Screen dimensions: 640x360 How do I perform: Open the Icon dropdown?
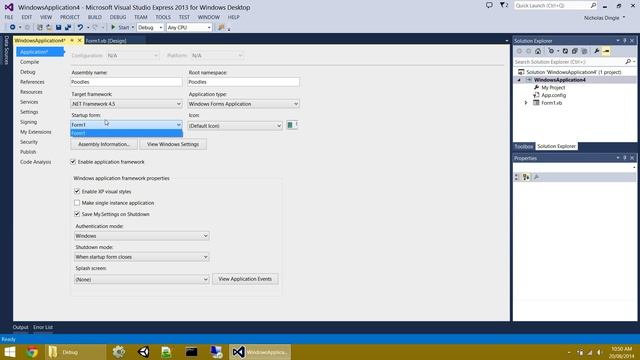pos(235,126)
